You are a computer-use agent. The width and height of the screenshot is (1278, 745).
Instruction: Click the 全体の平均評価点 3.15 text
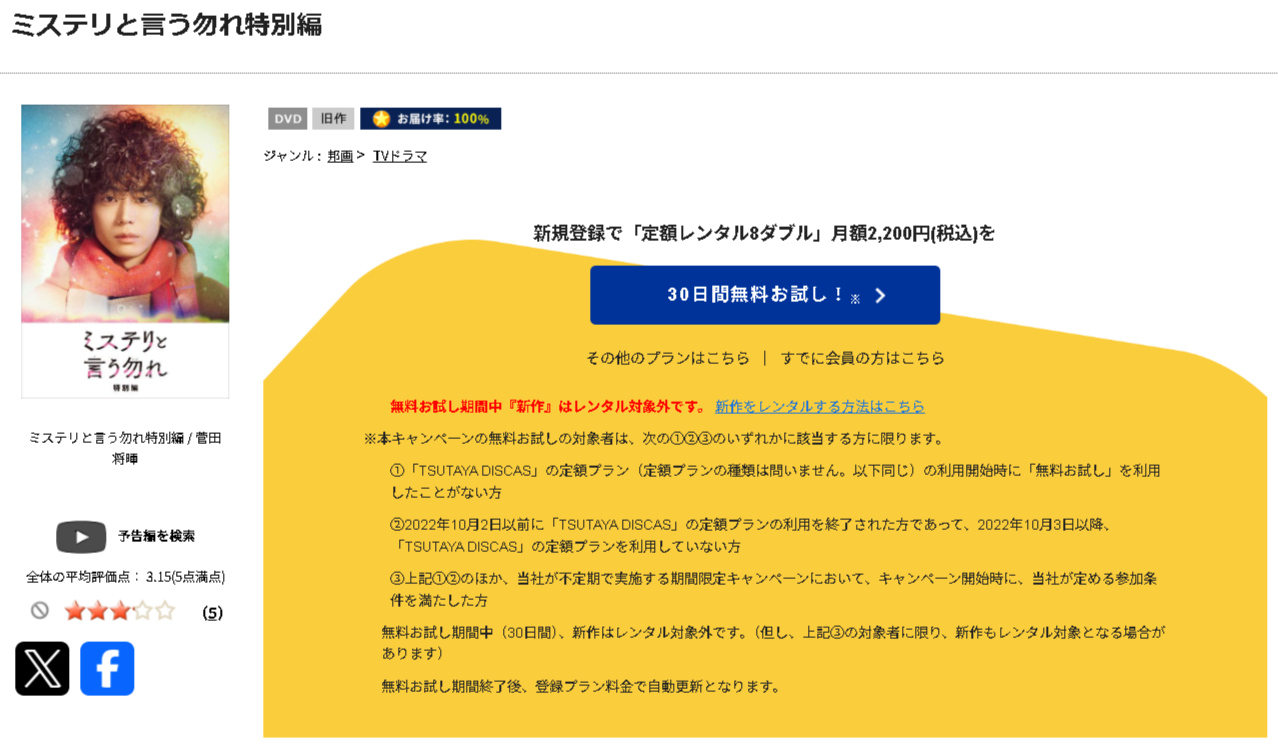click(x=125, y=577)
